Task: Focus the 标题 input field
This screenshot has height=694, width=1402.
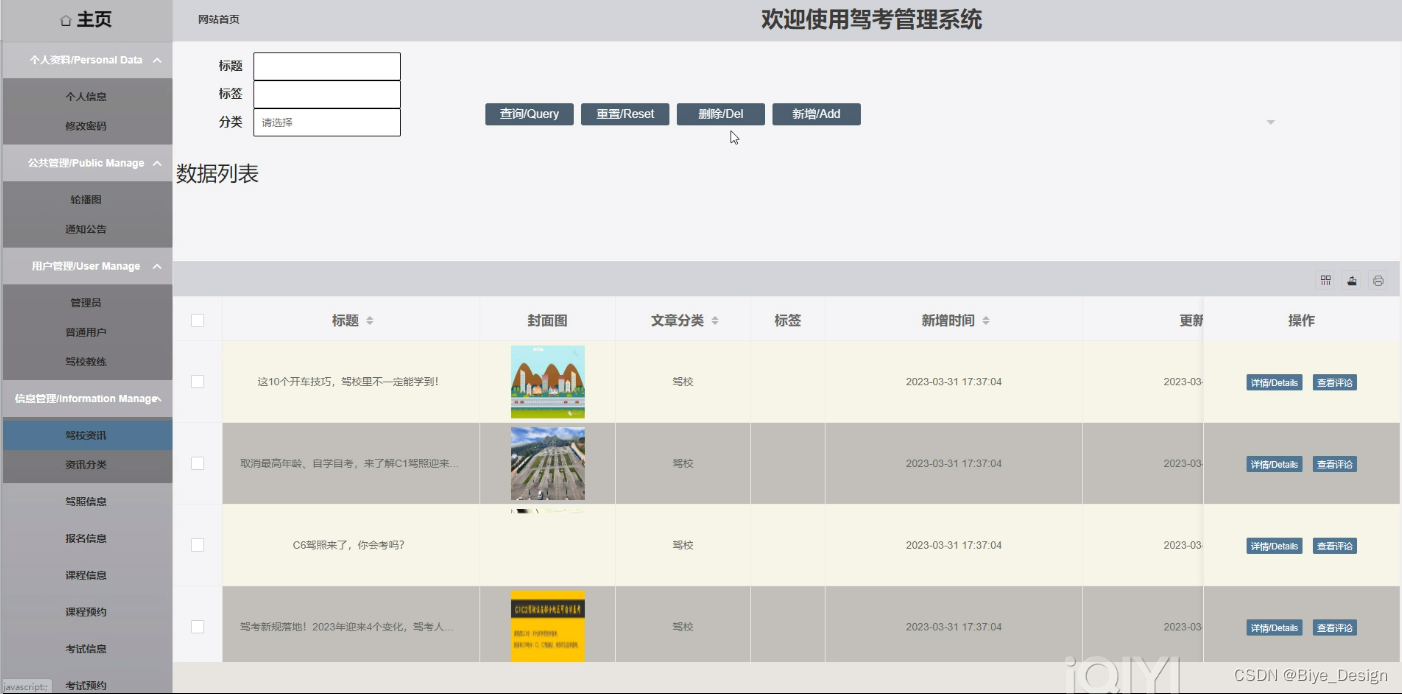Action: pos(327,66)
